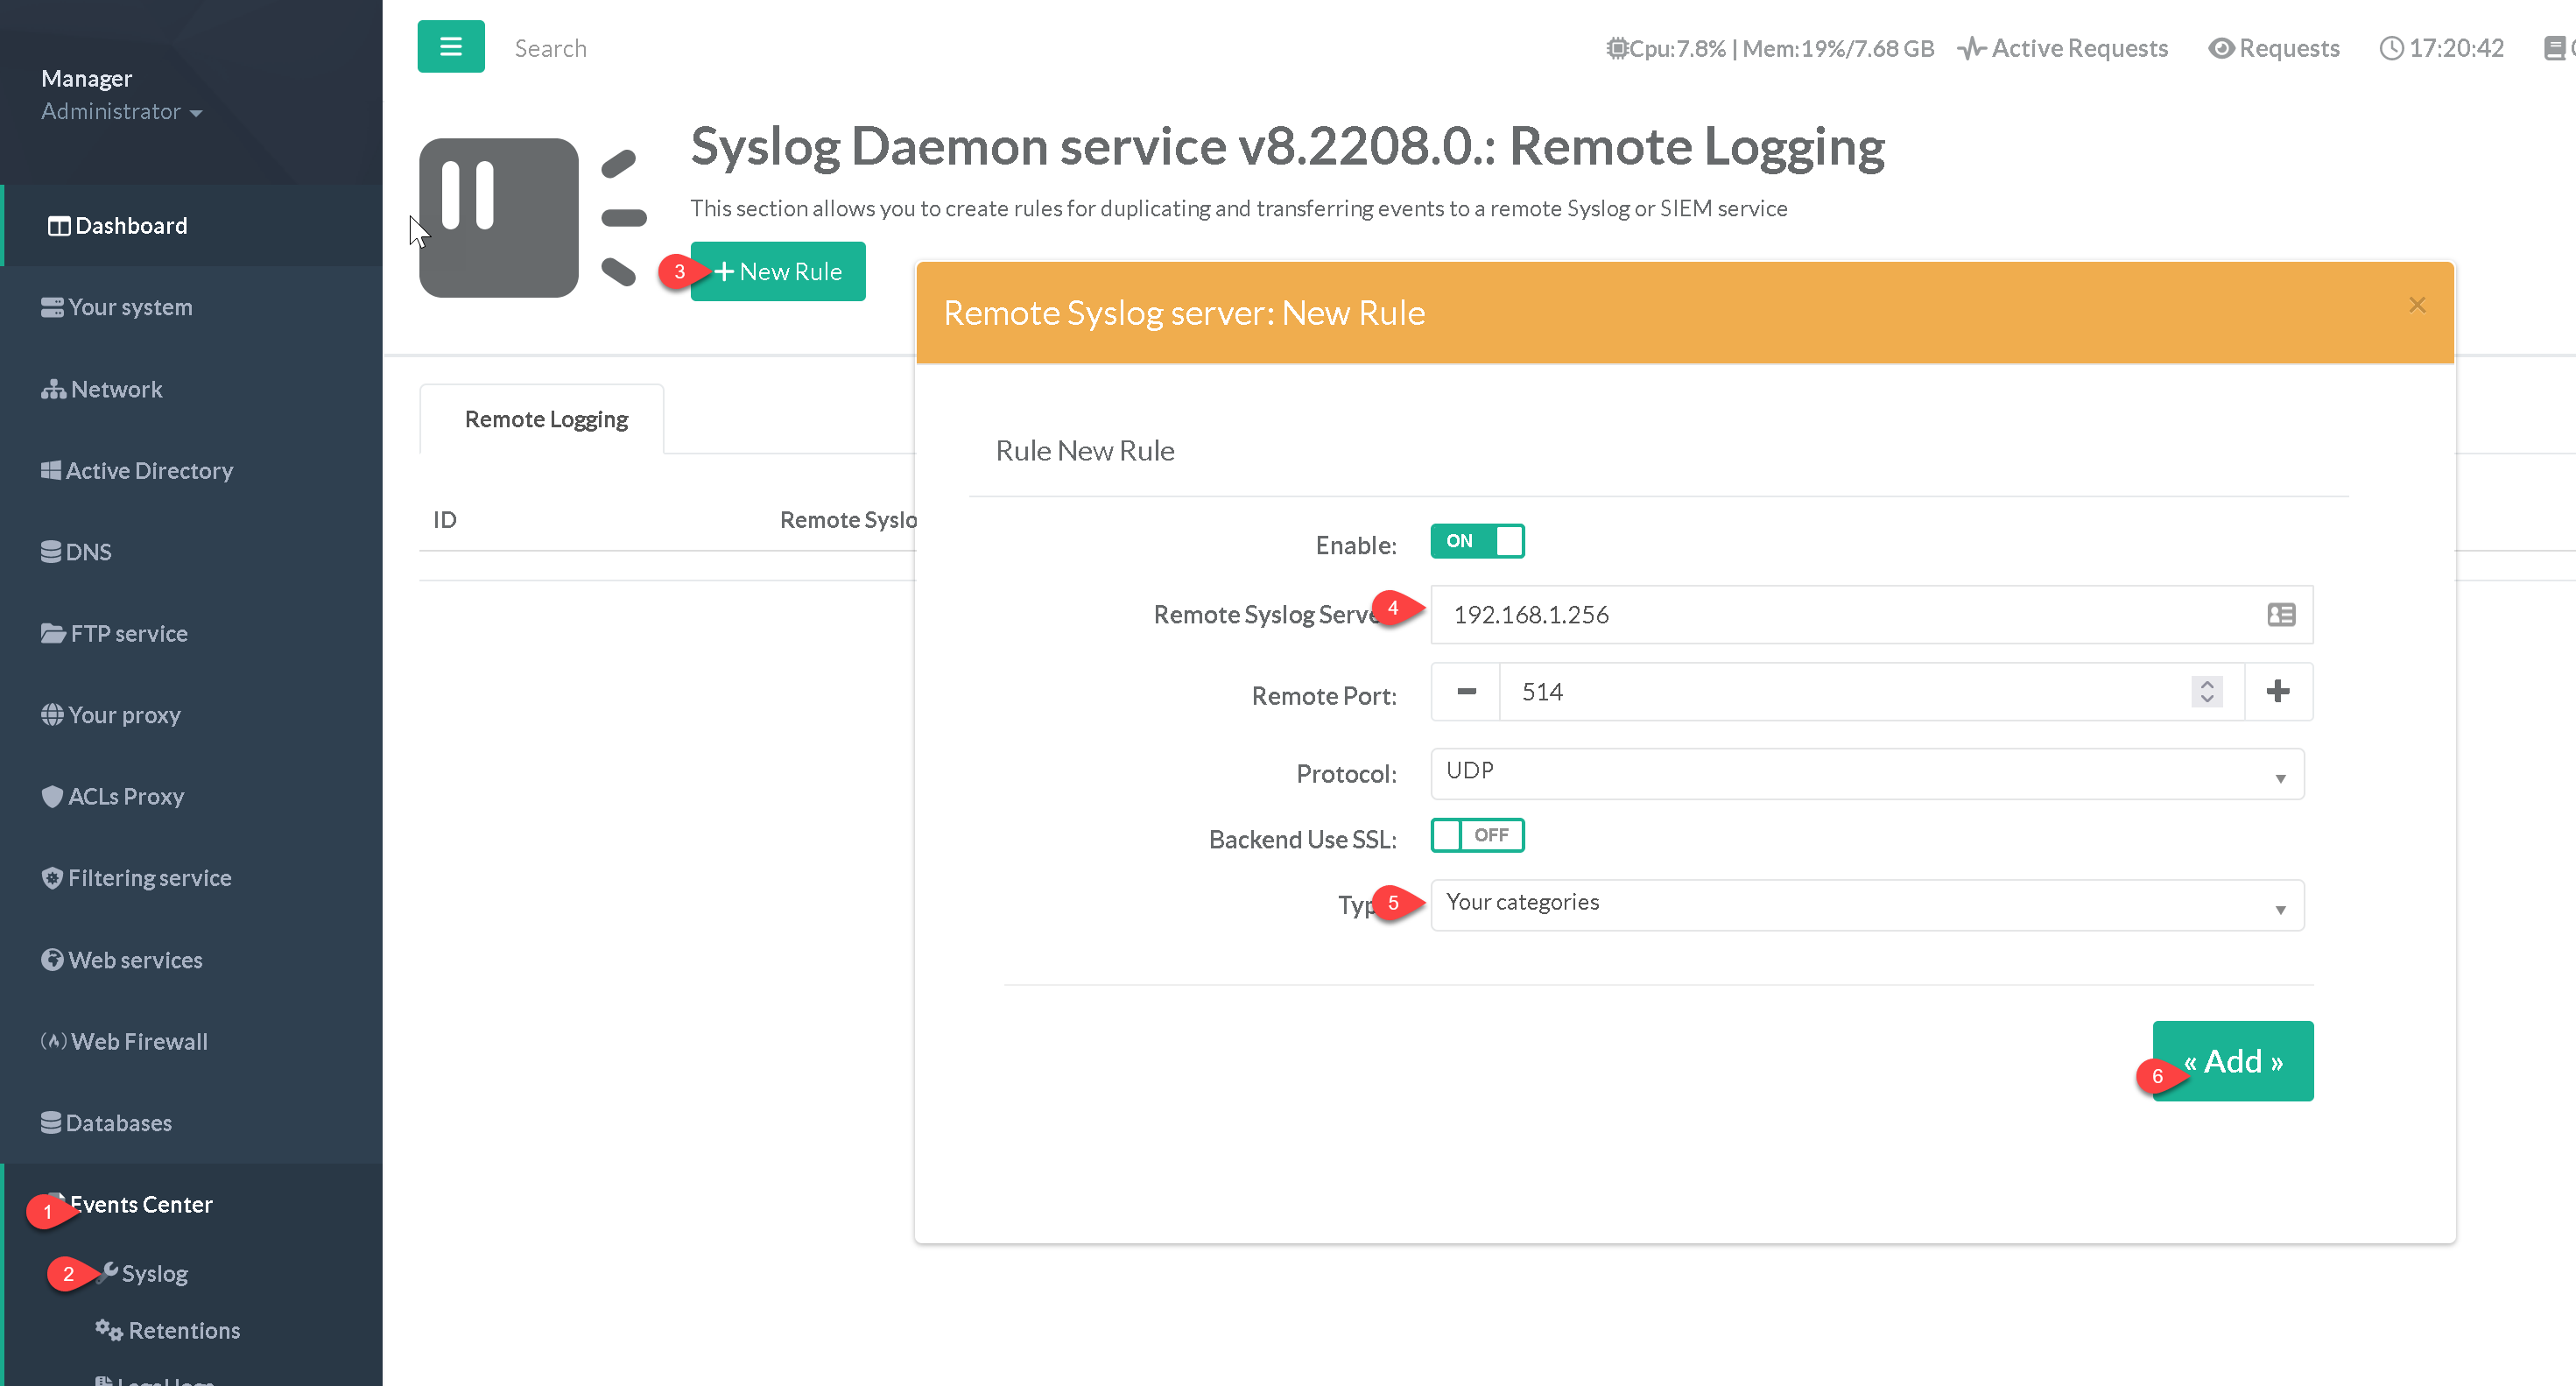Image resolution: width=2576 pixels, height=1386 pixels.
Task: Click the Requests eye icon
Action: click(2221, 48)
